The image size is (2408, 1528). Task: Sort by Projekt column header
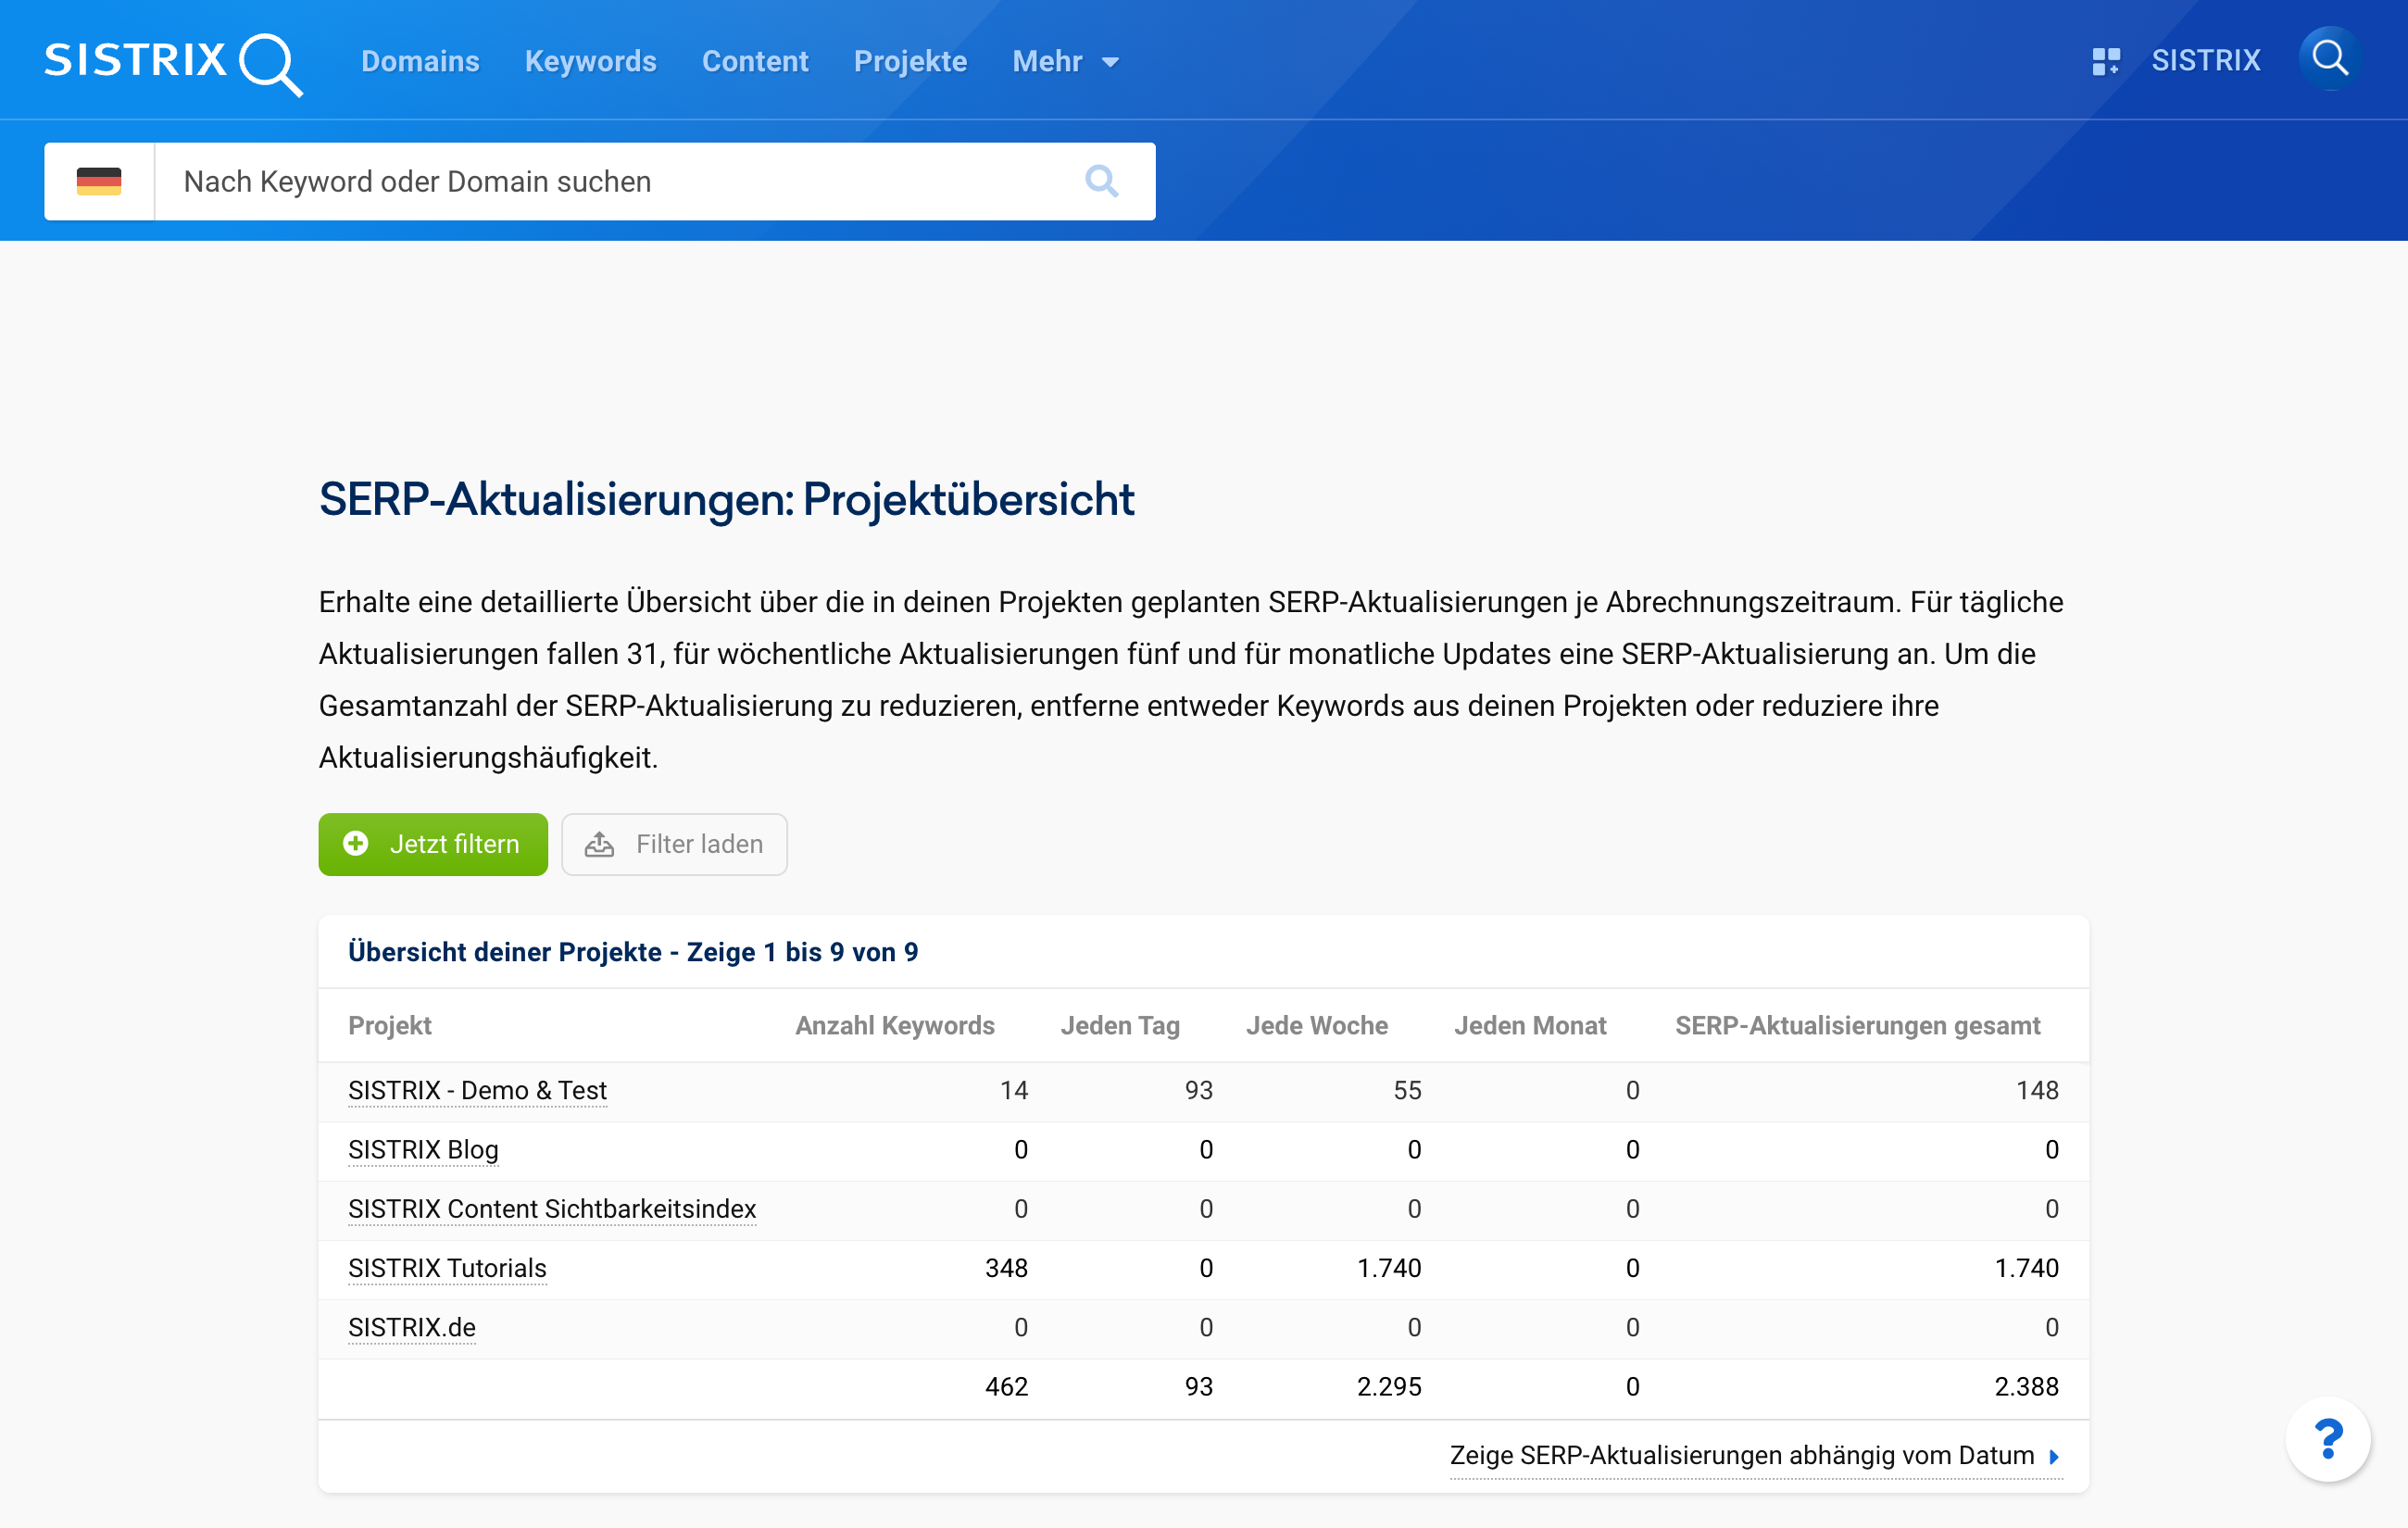[x=390, y=1025]
